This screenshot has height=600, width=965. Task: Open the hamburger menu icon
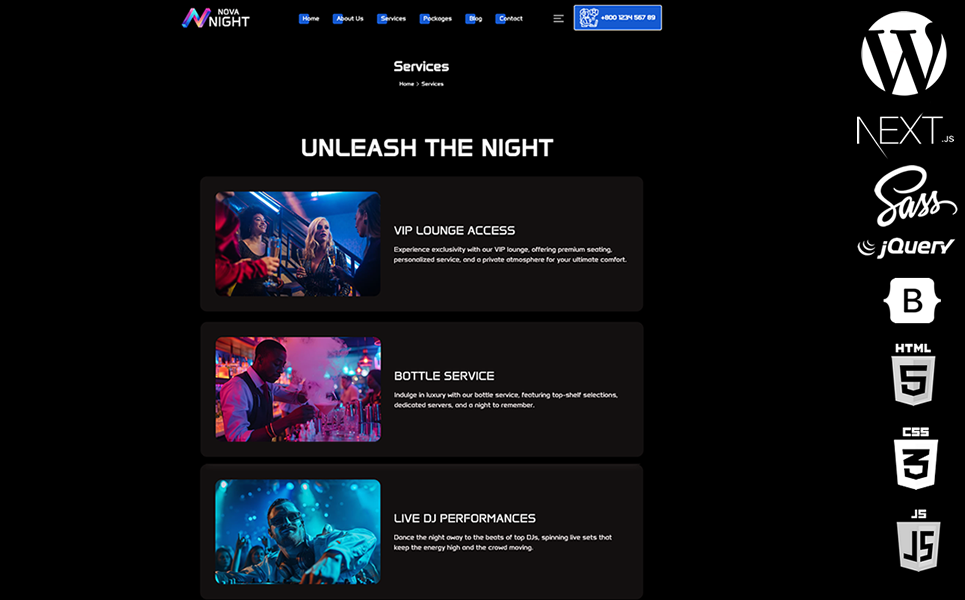click(558, 18)
